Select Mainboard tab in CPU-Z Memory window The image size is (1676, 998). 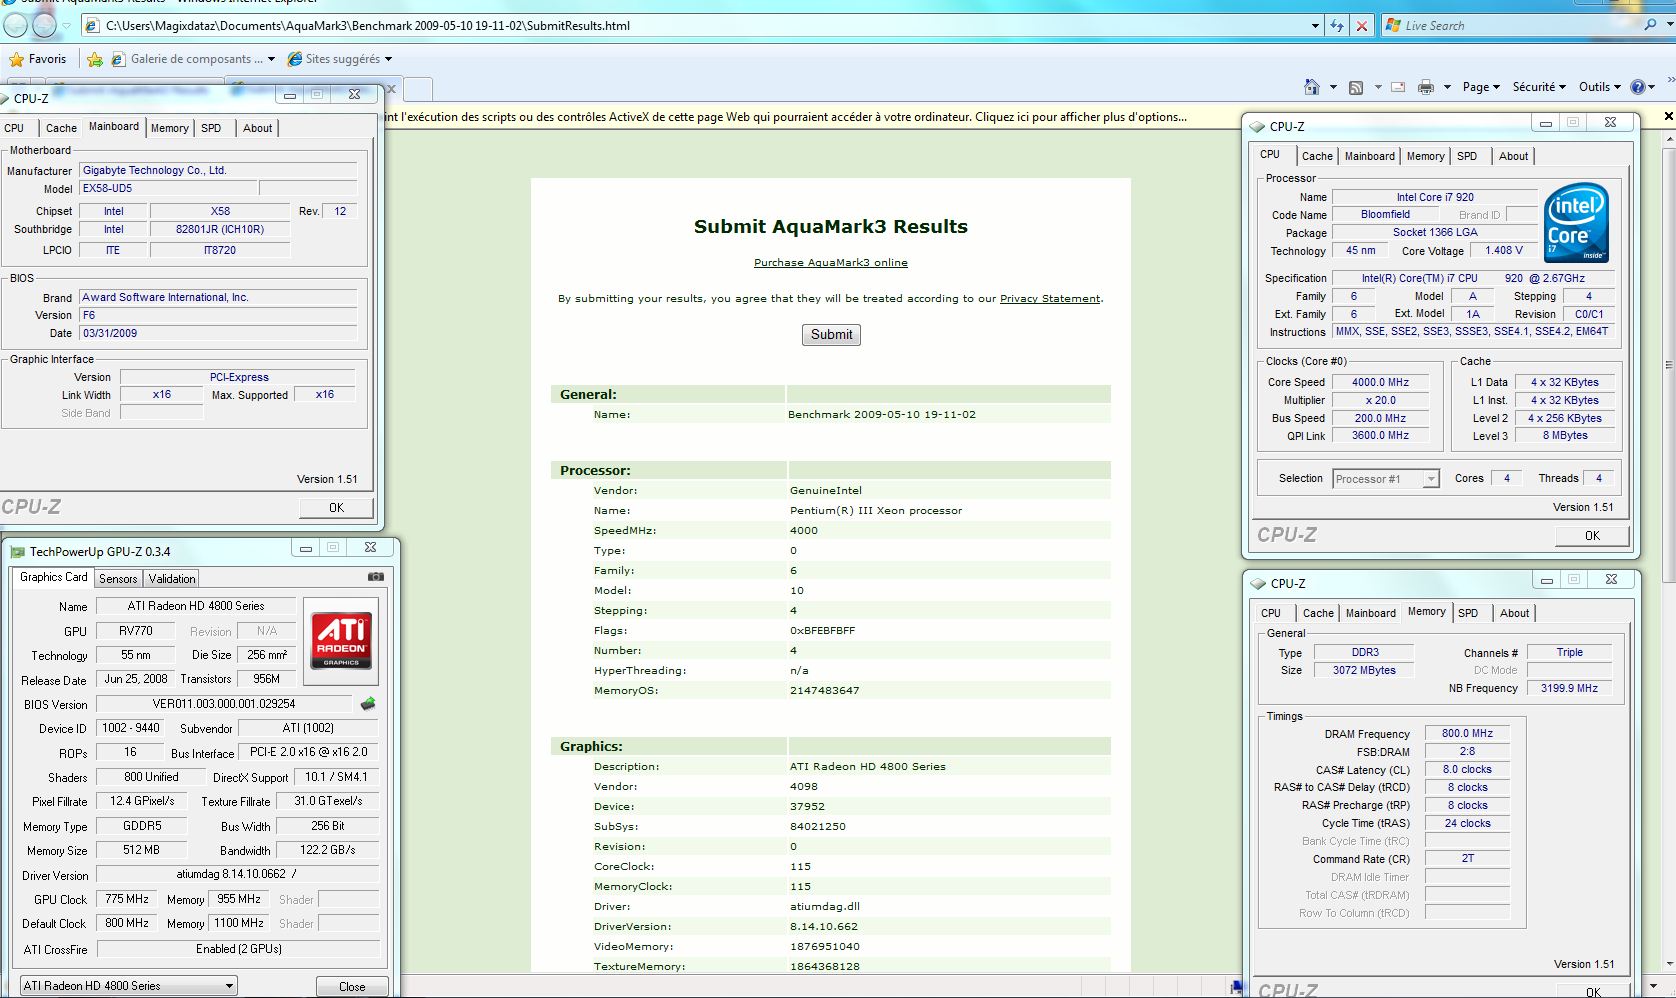coord(1370,613)
